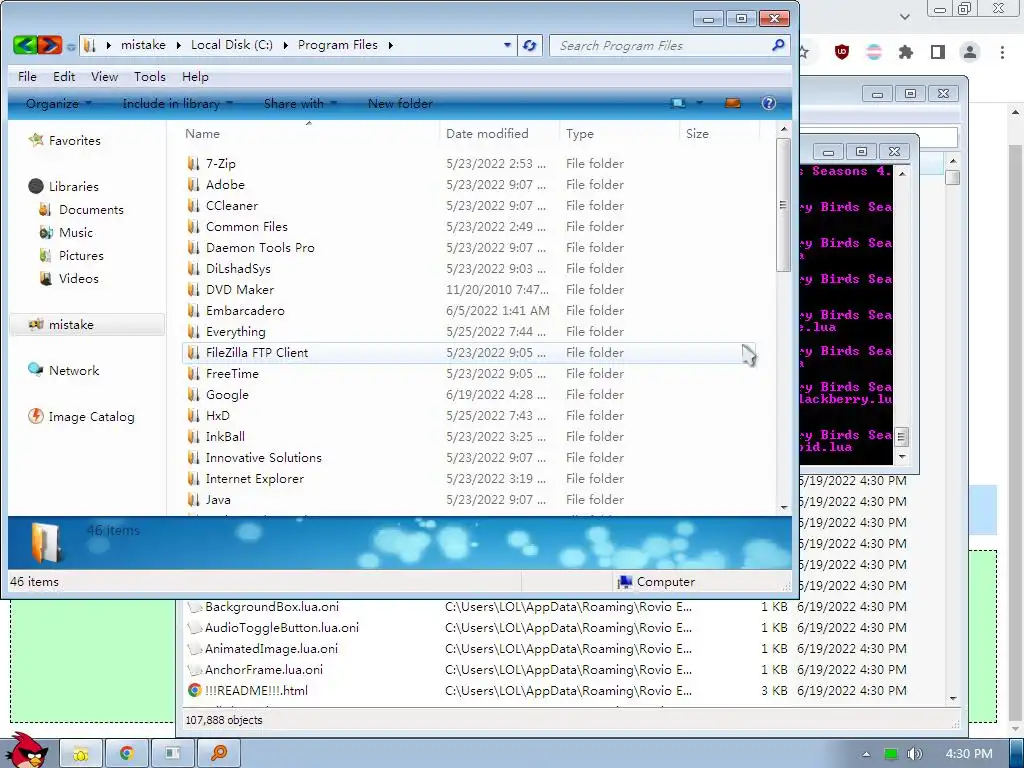Refresh the Program Files folder view
This screenshot has height=768, width=1024.
point(530,45)
